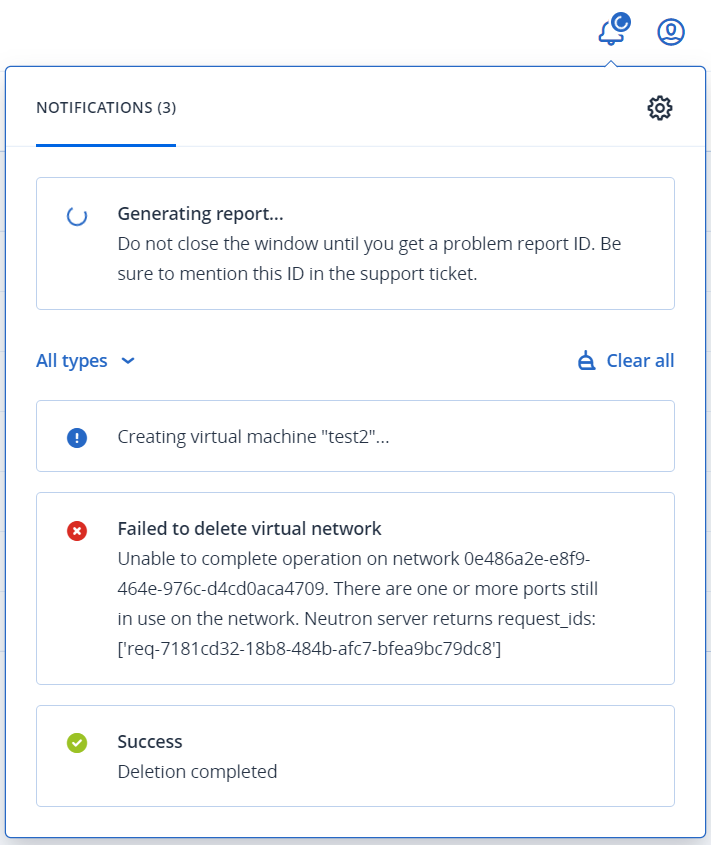Click the request ID text req-7181cd32
This screenshot has width=711, height=845.
309,649
